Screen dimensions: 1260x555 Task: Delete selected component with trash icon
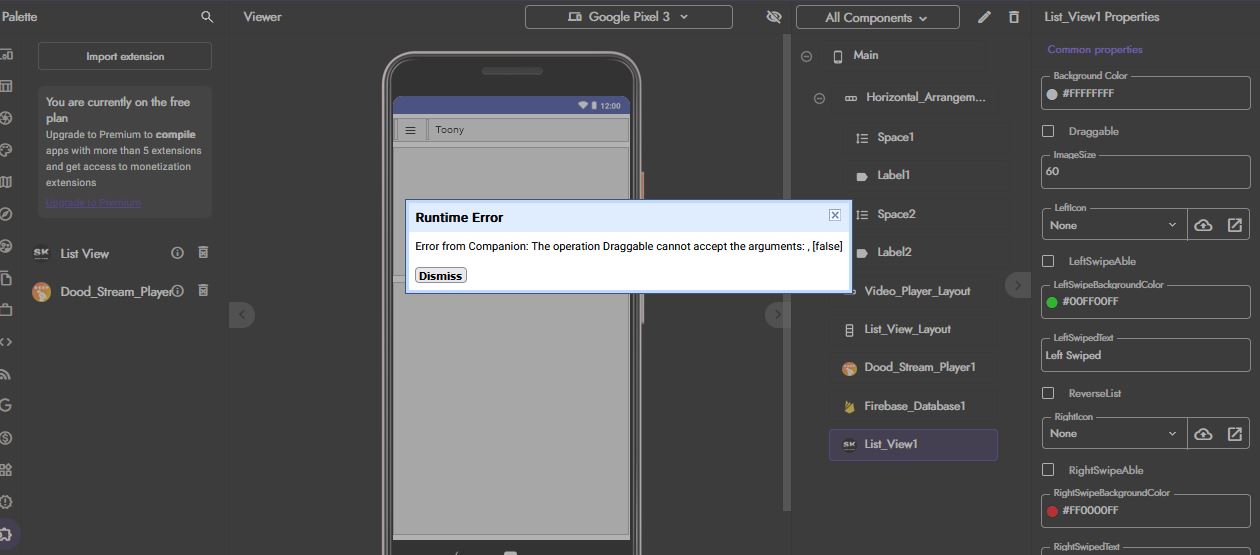tap(1013, 17)
